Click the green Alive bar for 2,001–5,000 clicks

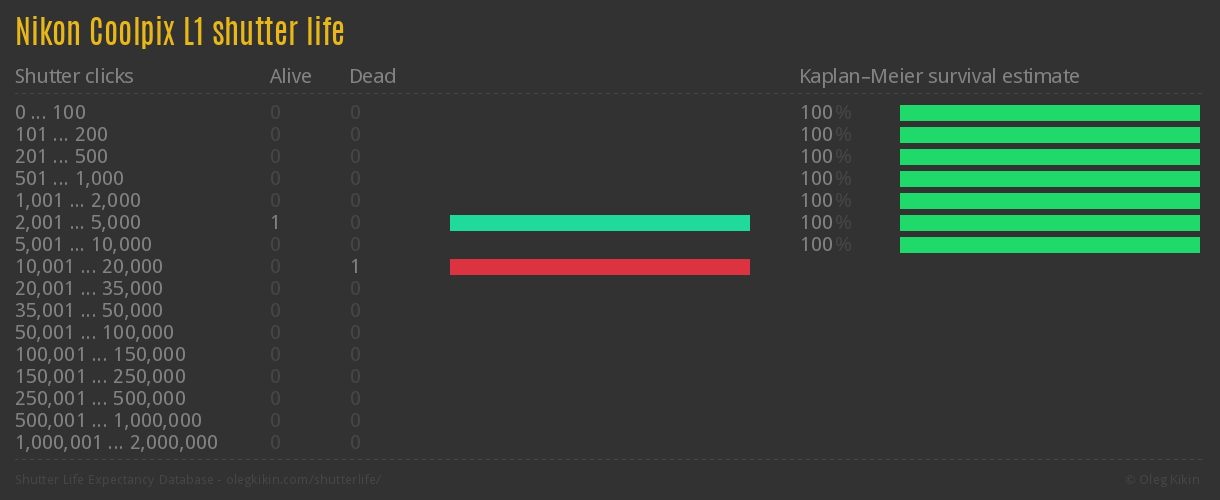pyautogui.click(x=599, y=223)
